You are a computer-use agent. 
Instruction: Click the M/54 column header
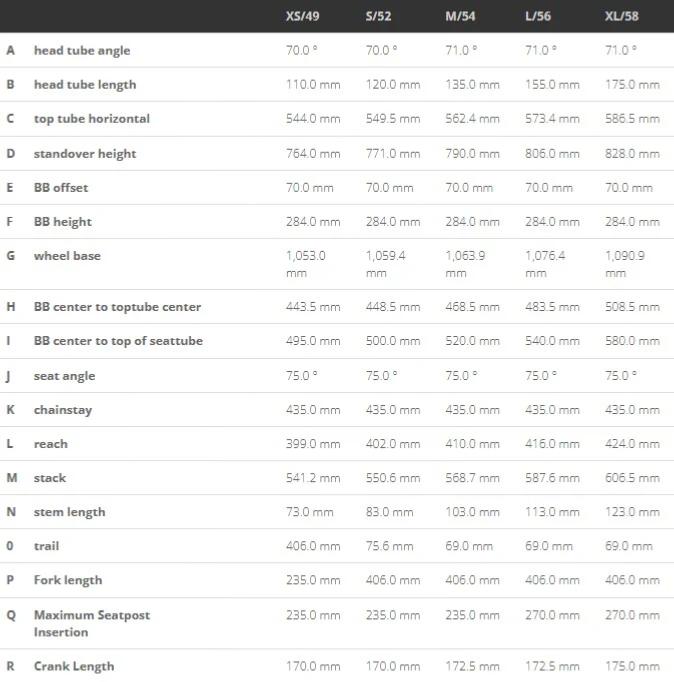(460, 17)
